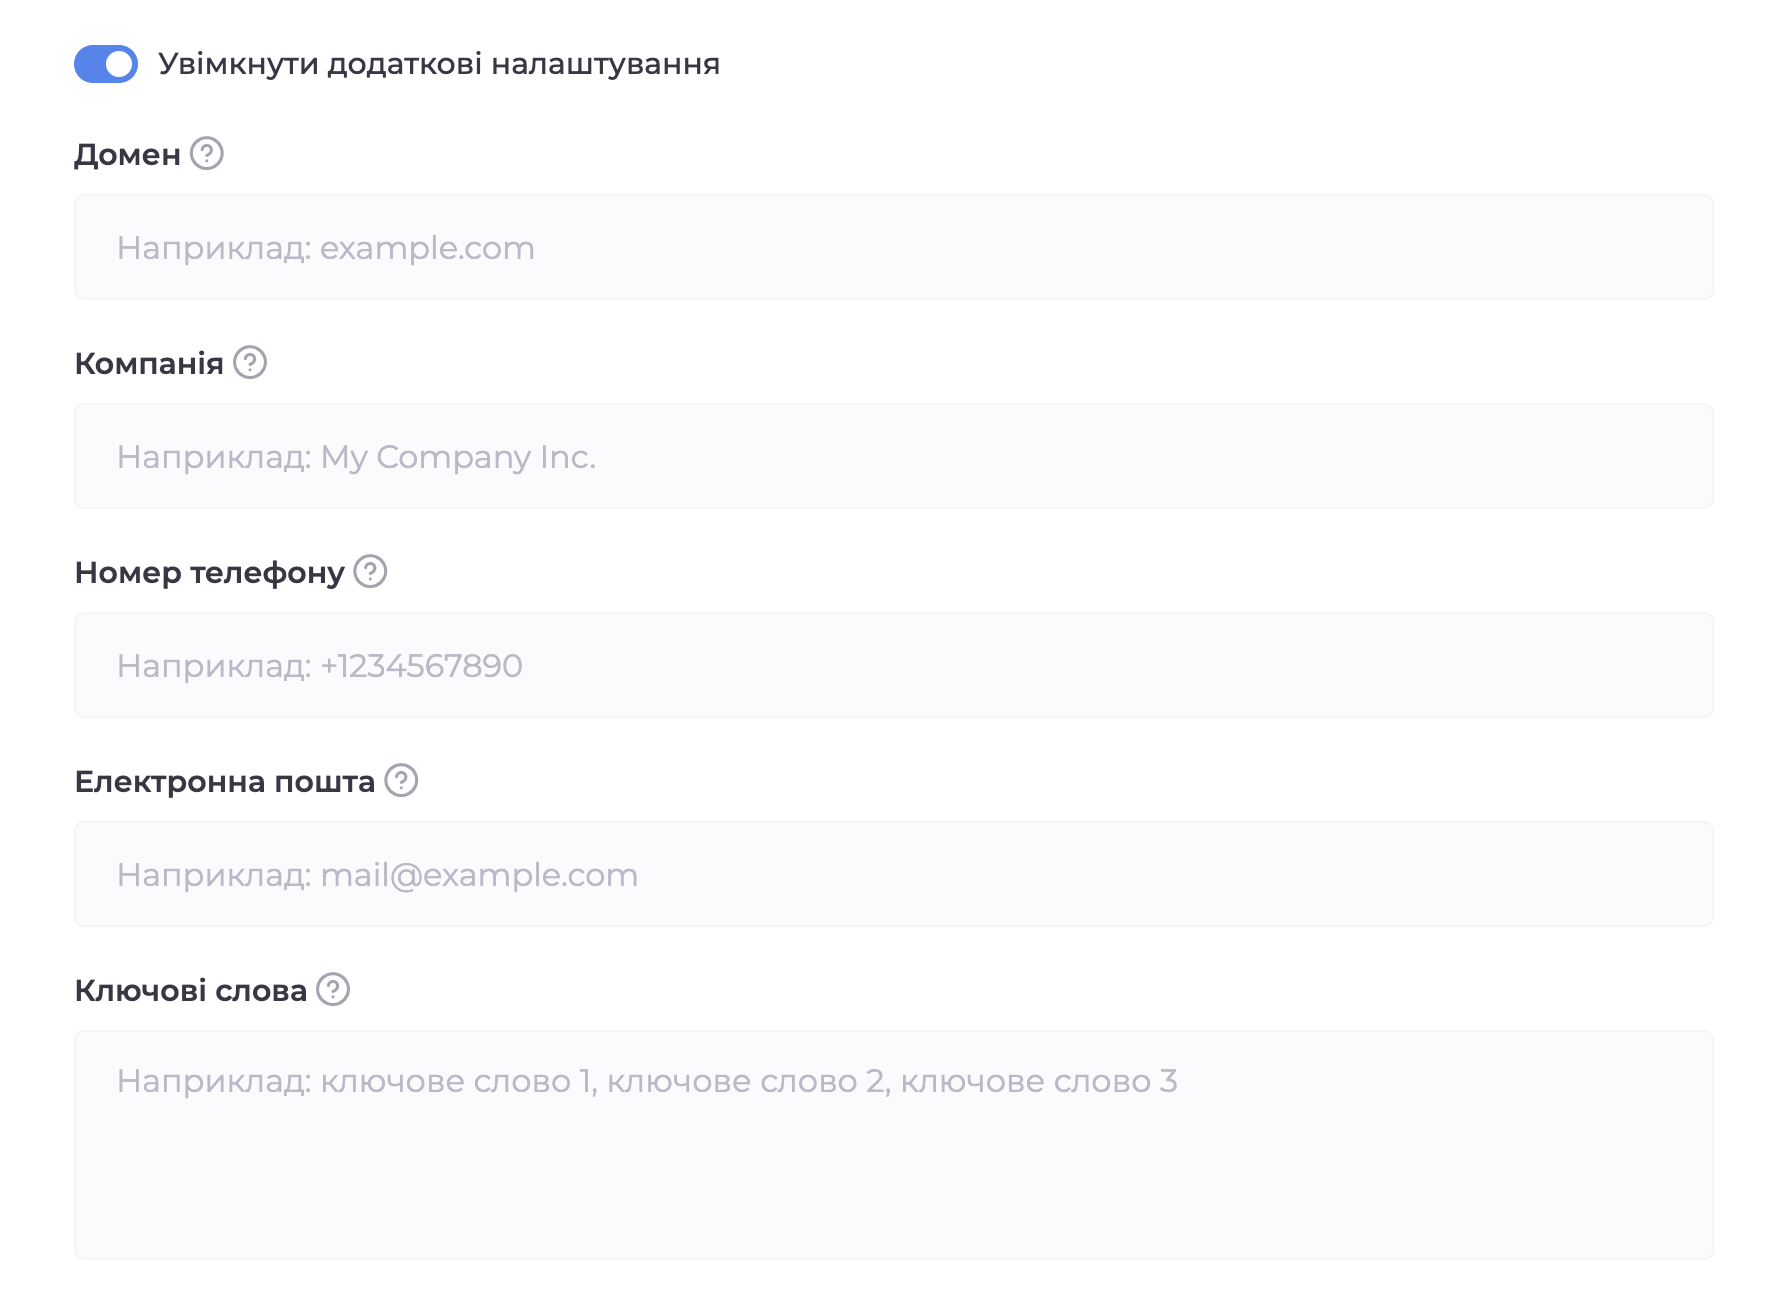
Task: Show the help icon hint for Компанія
Action: coord(250,362)
